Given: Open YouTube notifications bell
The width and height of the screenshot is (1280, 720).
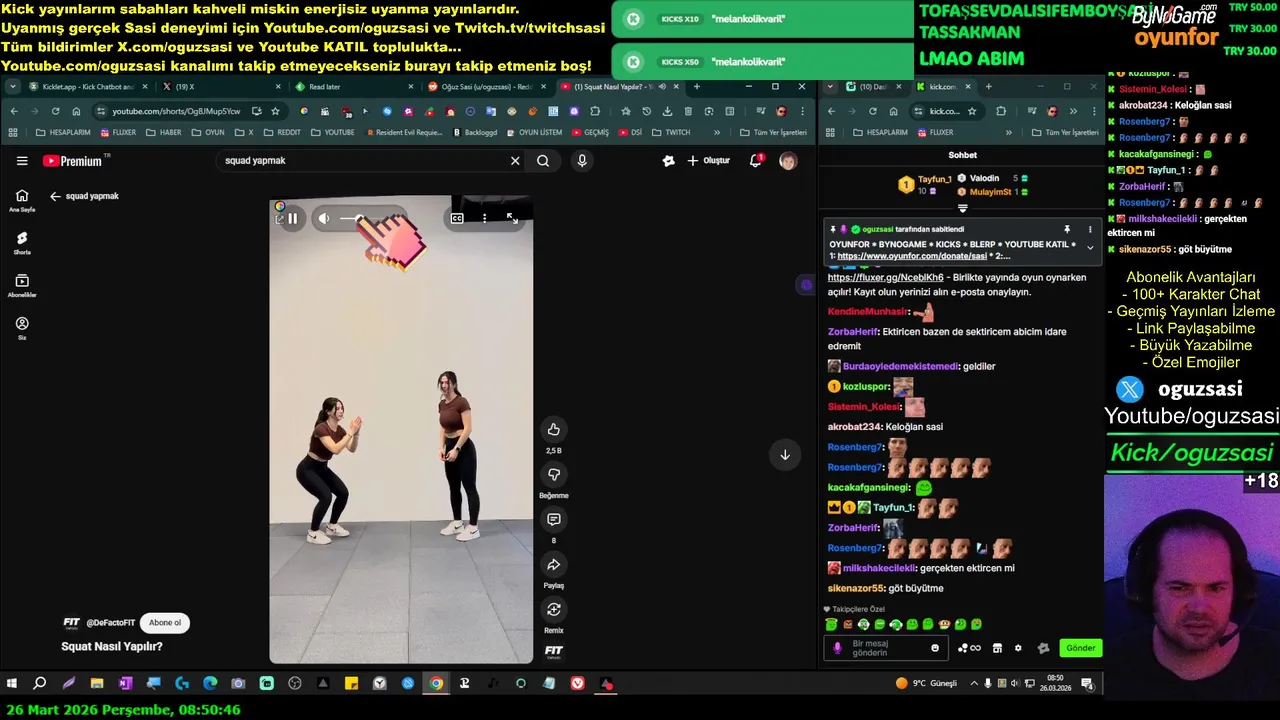Looking at the screenshot, I should pyautogui.click(x=756, y=161).
